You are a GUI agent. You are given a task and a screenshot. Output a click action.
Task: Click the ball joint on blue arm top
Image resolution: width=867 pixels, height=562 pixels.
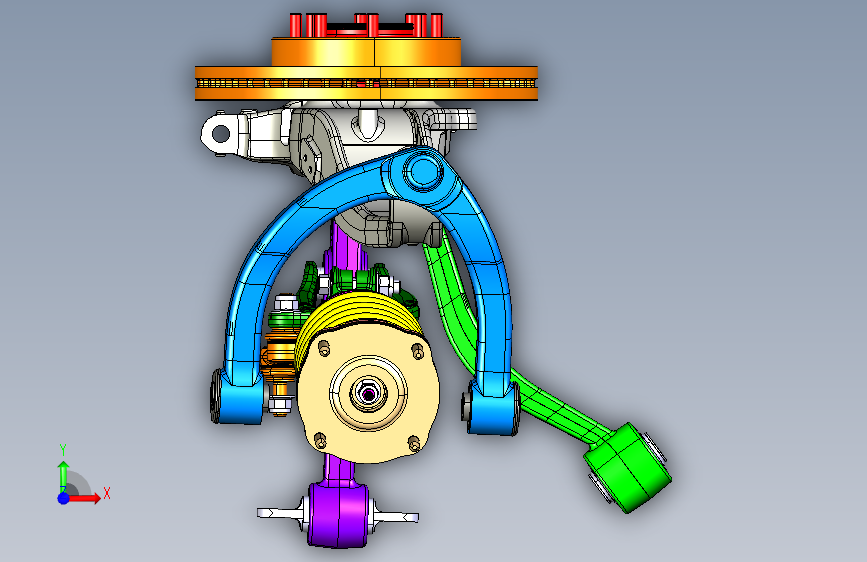pos(423,171)
